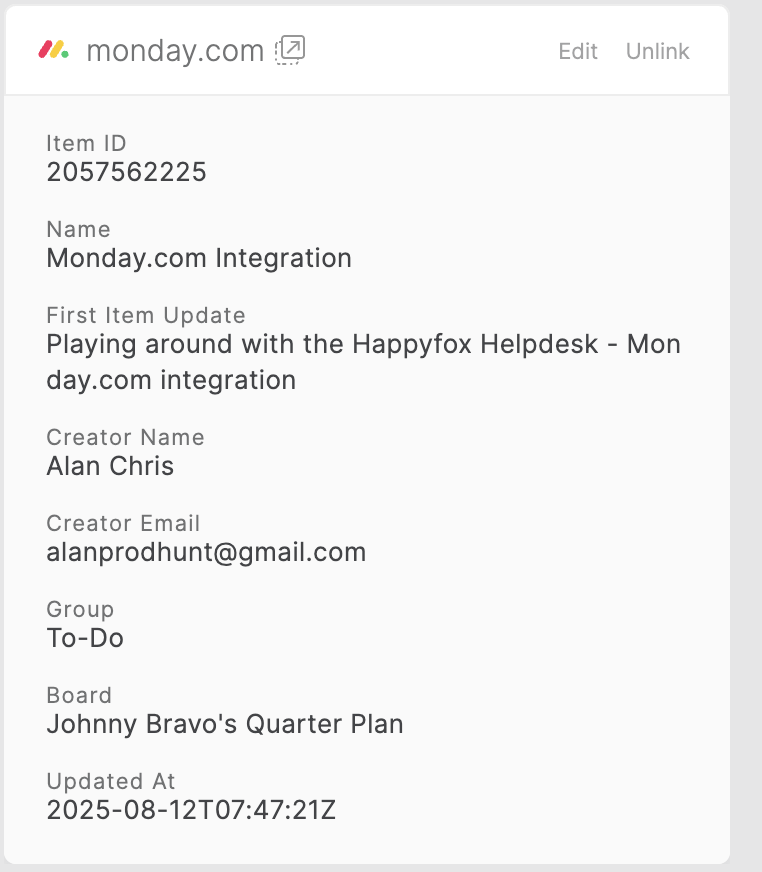762x872 pixels.
Task: Click the Creator Email label
Action: tap(123, 523)
